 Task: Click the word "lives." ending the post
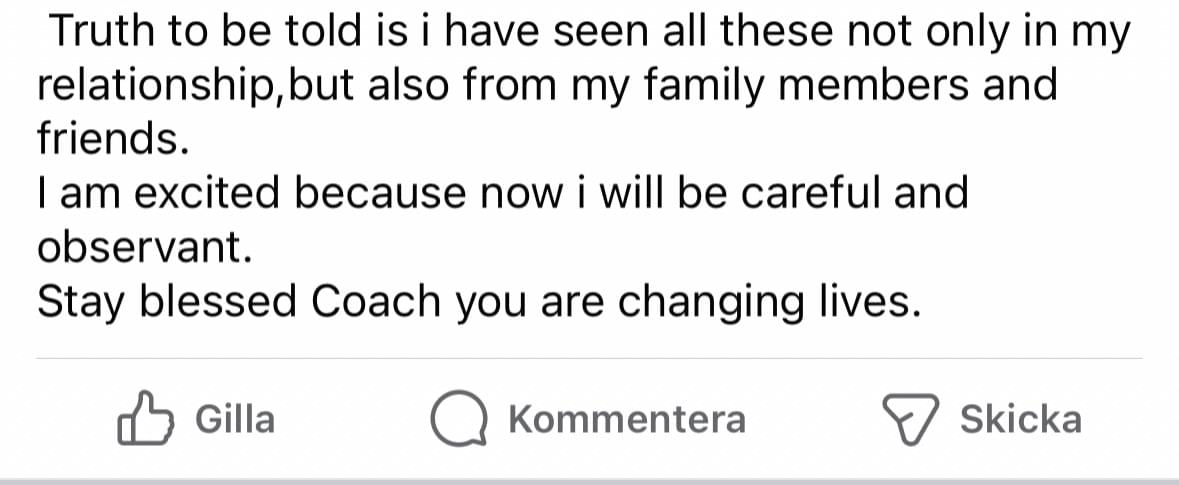tap(865, 302)
